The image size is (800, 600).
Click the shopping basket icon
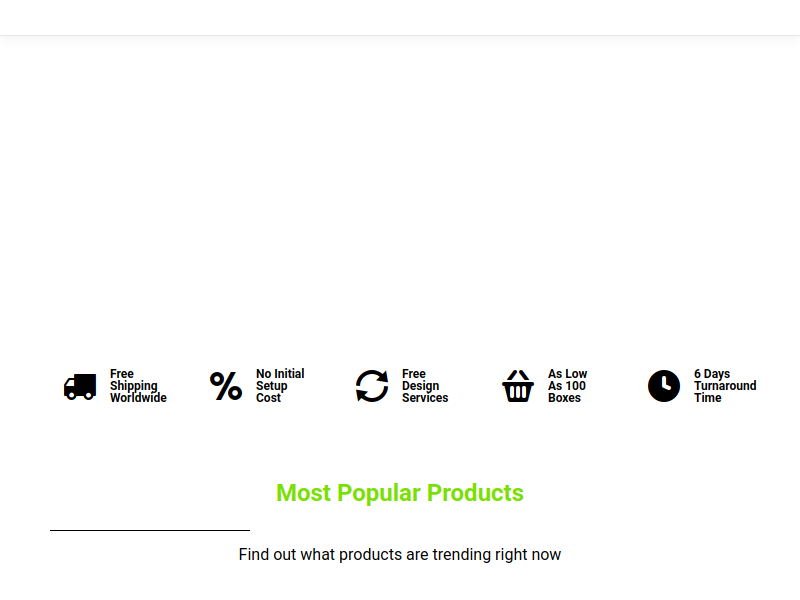coord(518,386)
